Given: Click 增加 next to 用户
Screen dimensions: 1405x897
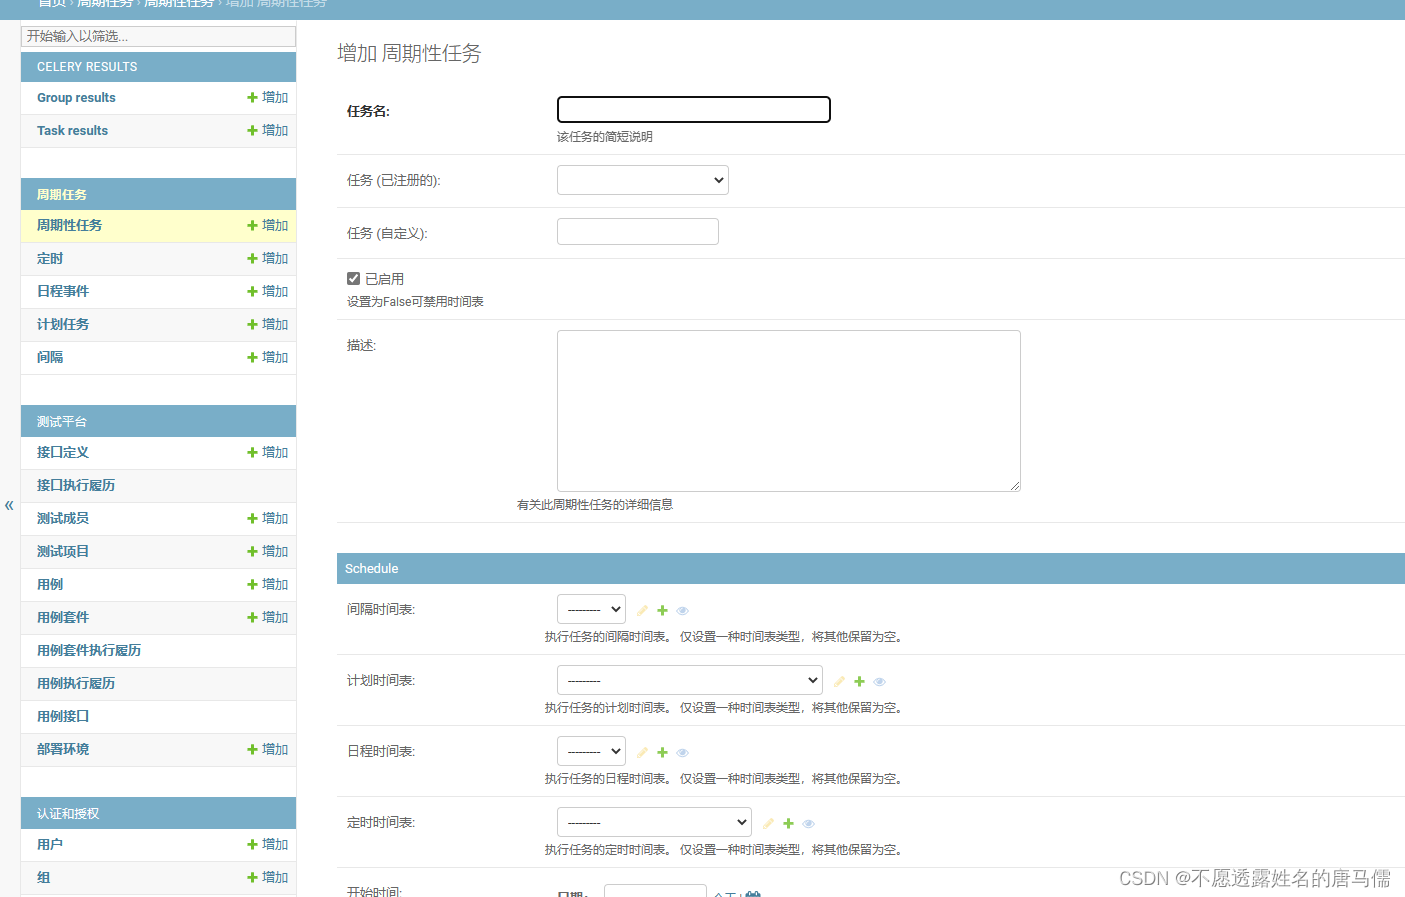Looking at the screenshot, I should point(267,845).
